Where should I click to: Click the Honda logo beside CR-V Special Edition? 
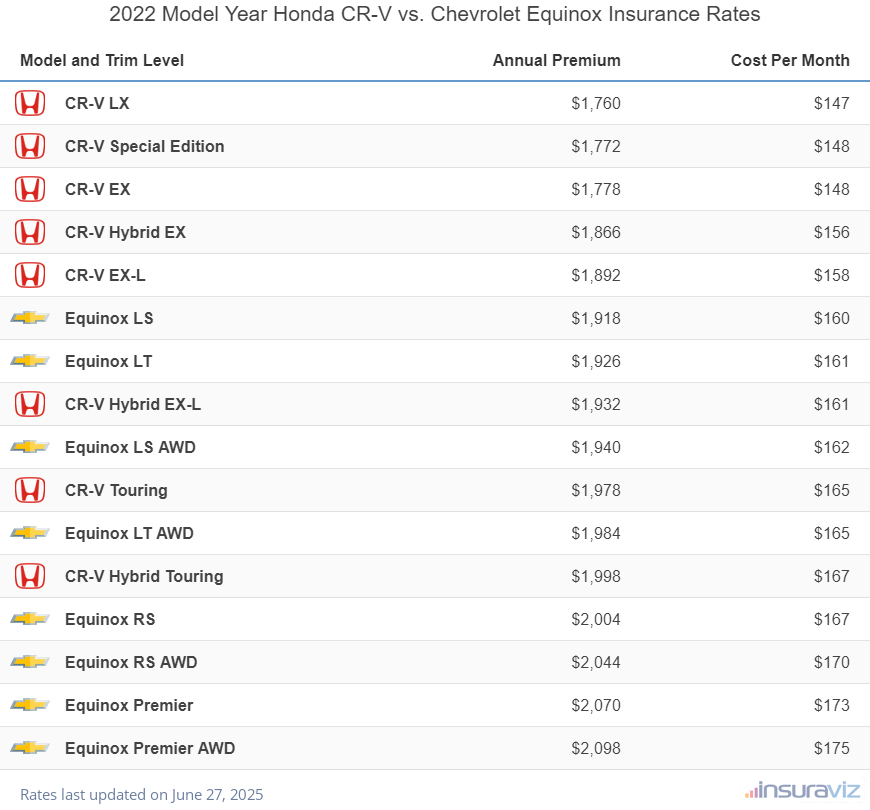pos(30,146)
